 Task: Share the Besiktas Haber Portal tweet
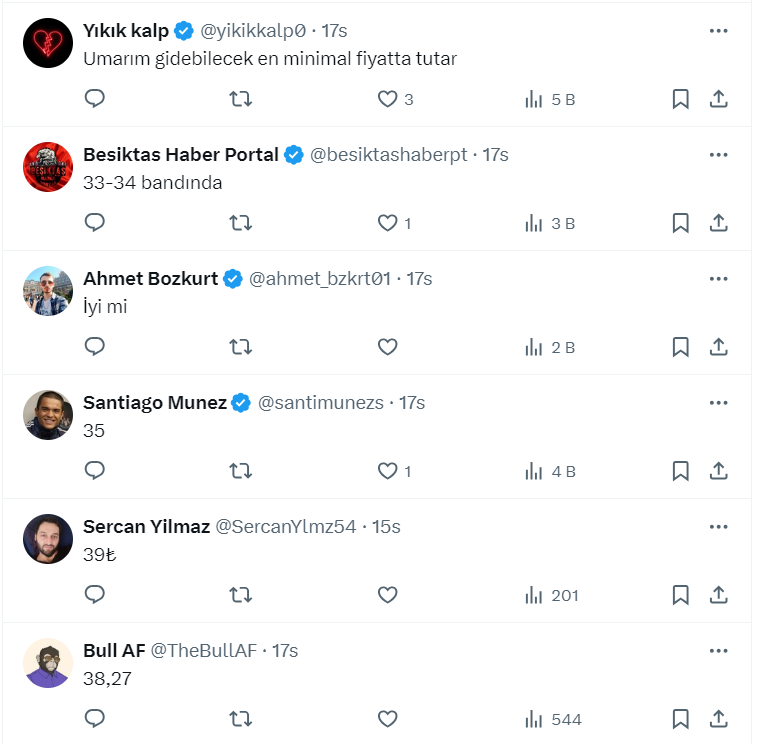pos(718,223)
